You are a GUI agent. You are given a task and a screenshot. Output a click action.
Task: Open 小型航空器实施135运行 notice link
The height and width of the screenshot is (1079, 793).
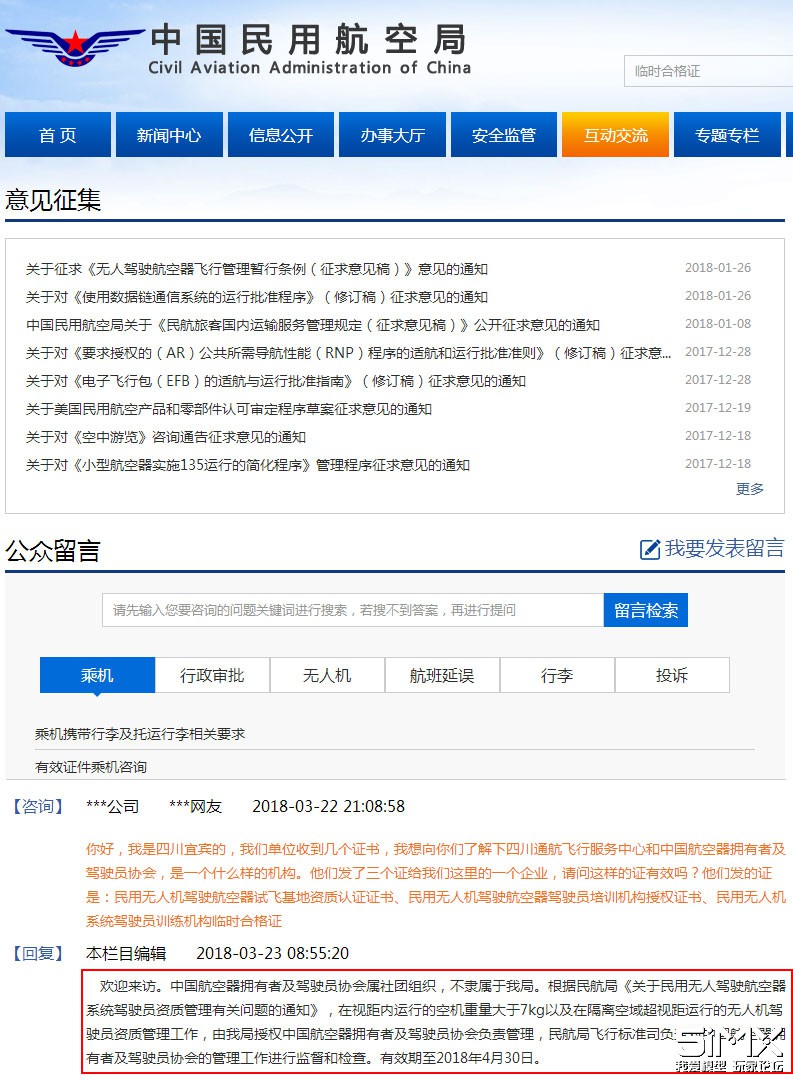pos(248,465)
